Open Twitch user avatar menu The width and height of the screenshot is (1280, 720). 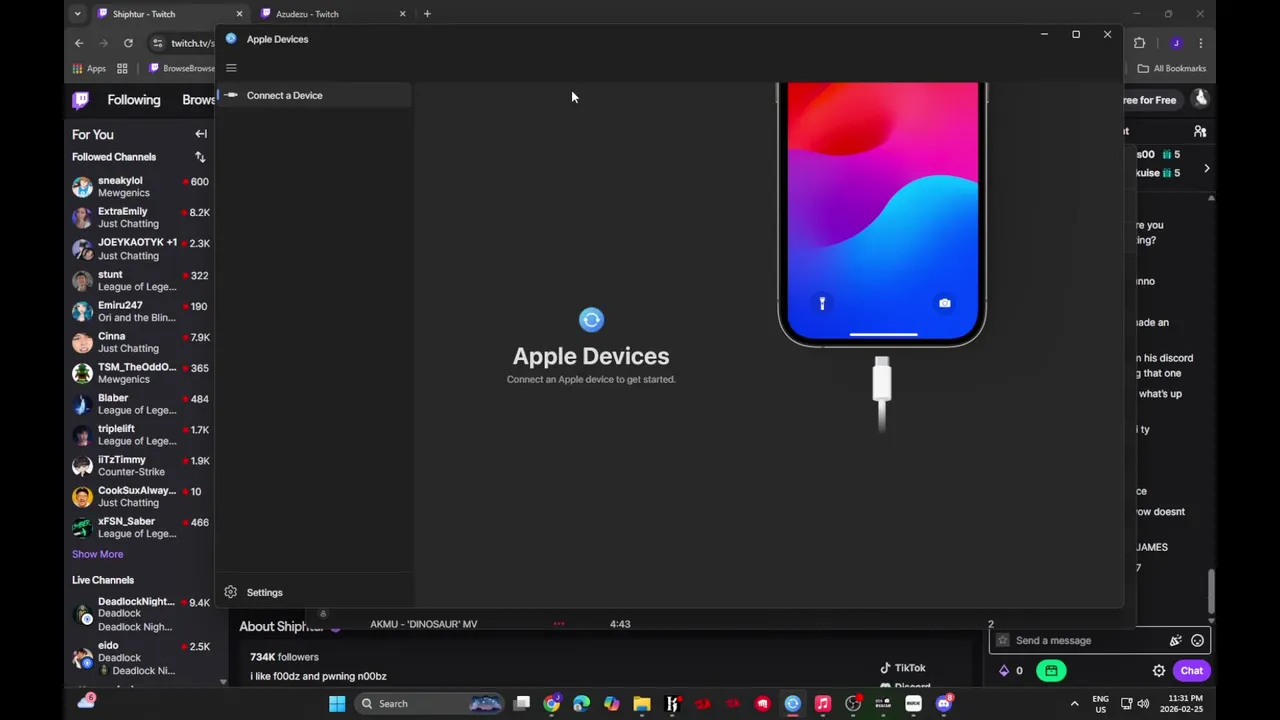click(1201, 99)
